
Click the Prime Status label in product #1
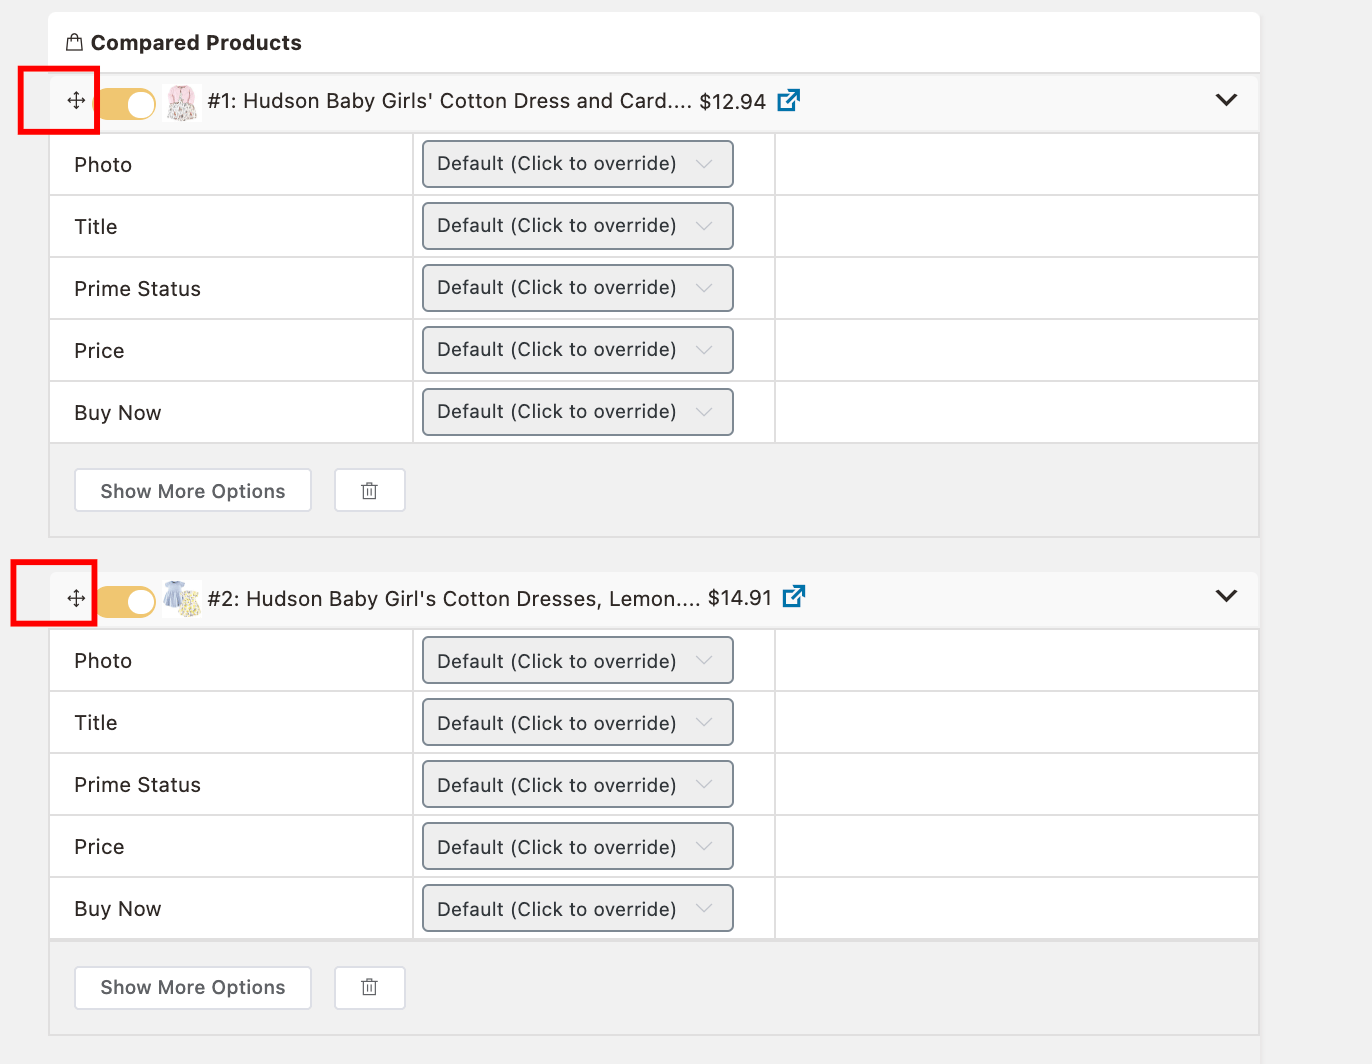[x=137, y=289]
